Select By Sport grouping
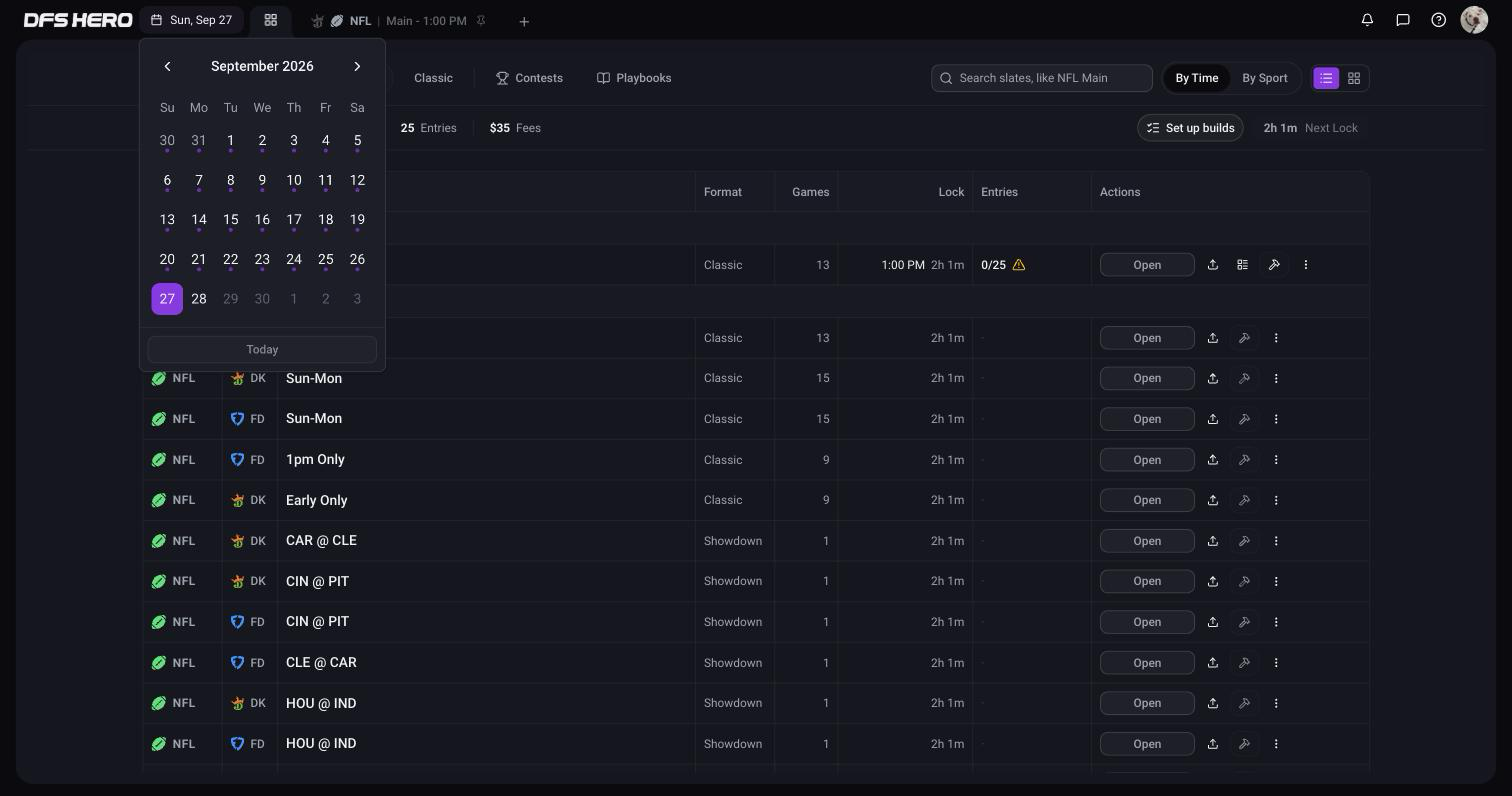Screen dimensions: 1512x796 (x=1265, y=78)
